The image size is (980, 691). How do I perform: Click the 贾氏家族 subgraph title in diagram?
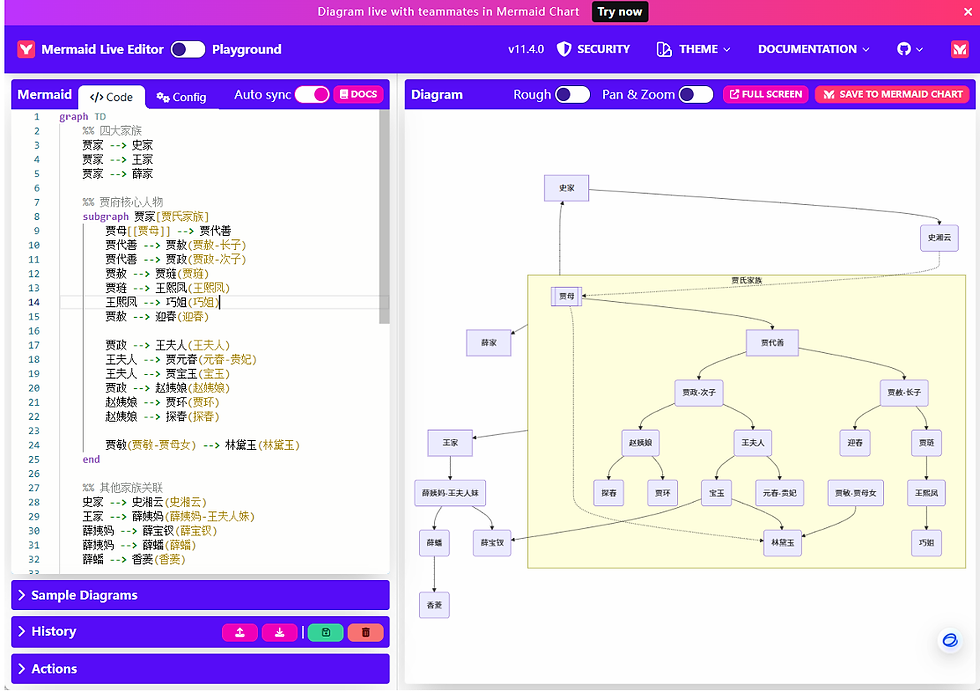point(746,281)
